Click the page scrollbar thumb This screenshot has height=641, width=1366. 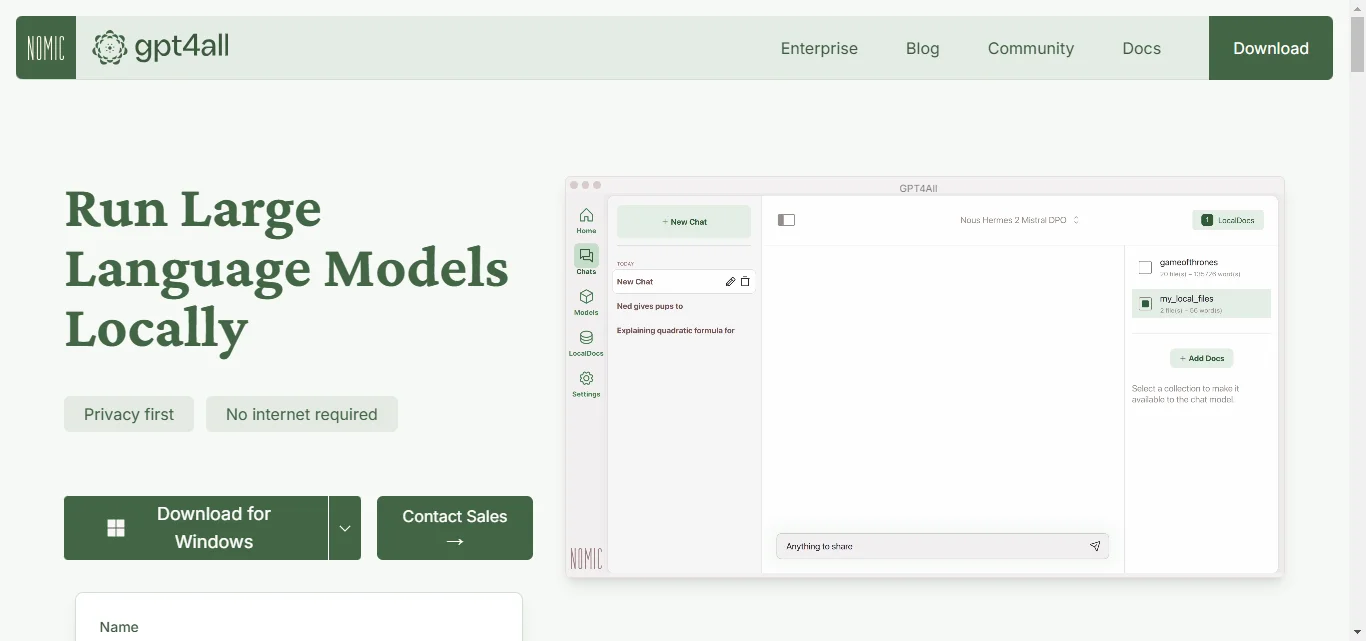(x=1357, y=44)
